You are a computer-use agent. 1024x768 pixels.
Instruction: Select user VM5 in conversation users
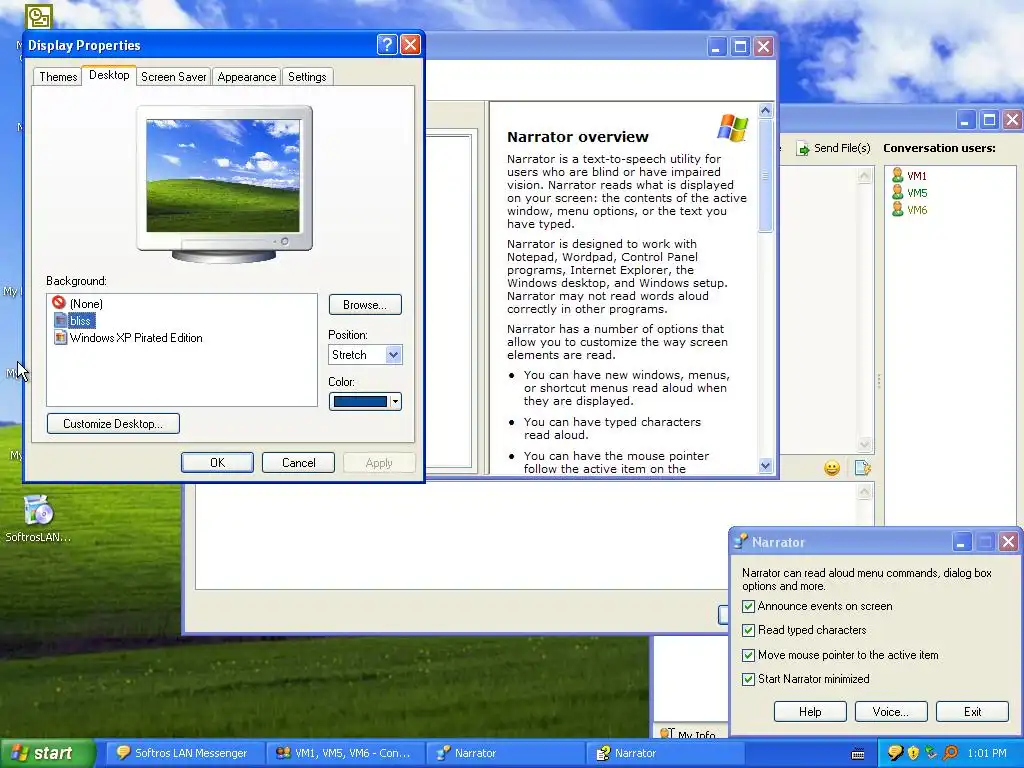pos(909,193)
